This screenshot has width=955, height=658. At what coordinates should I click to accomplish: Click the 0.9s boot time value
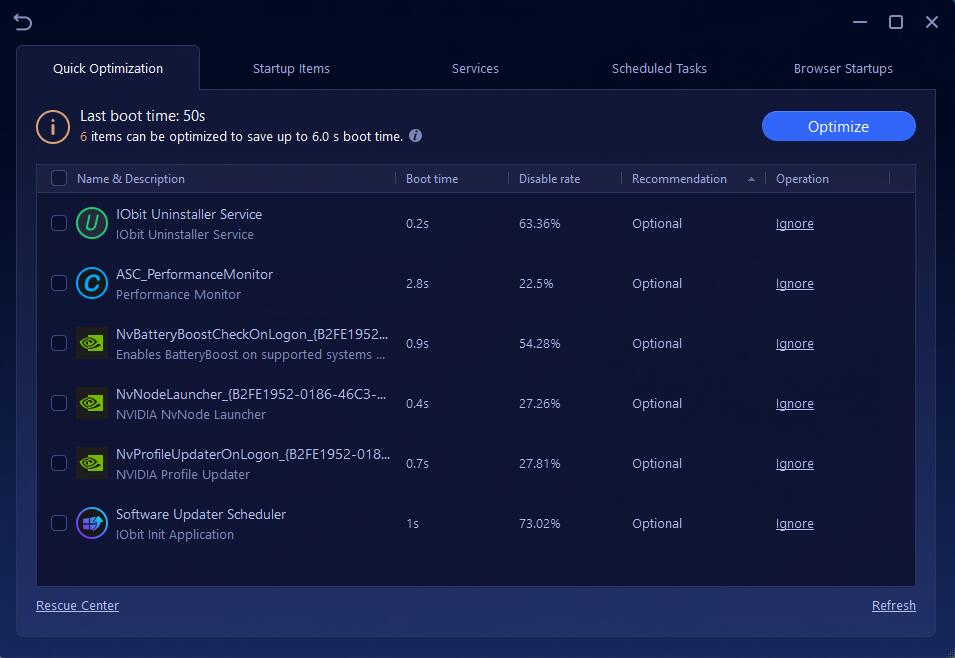click(x=417, y=344)
